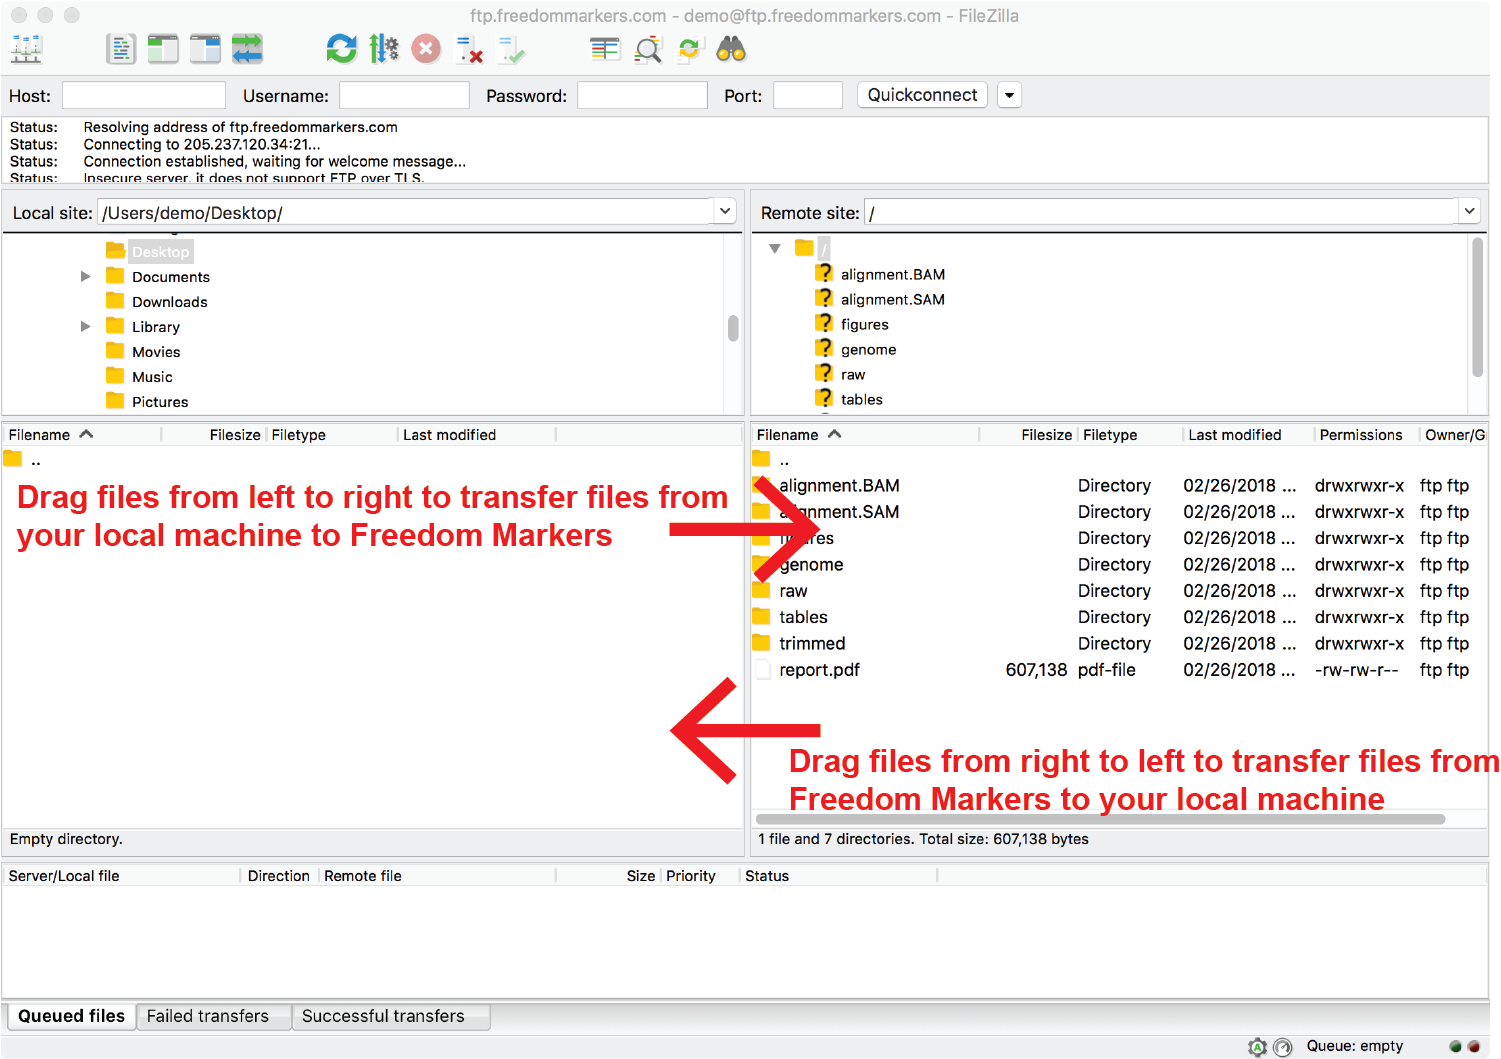Toggle directory comparison magnifier icon
1501x1059 pixels.
(x=648, y=49)
